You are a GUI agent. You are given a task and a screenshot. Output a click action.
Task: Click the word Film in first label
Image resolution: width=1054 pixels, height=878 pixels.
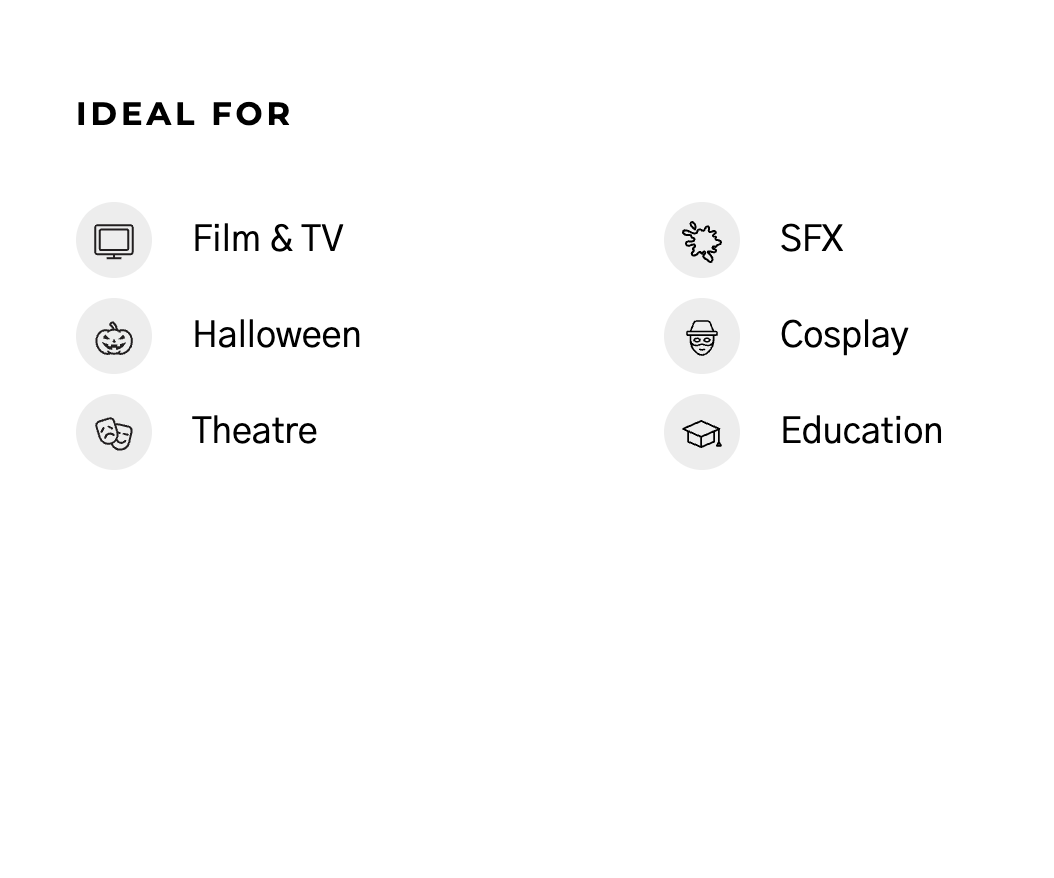226,239
